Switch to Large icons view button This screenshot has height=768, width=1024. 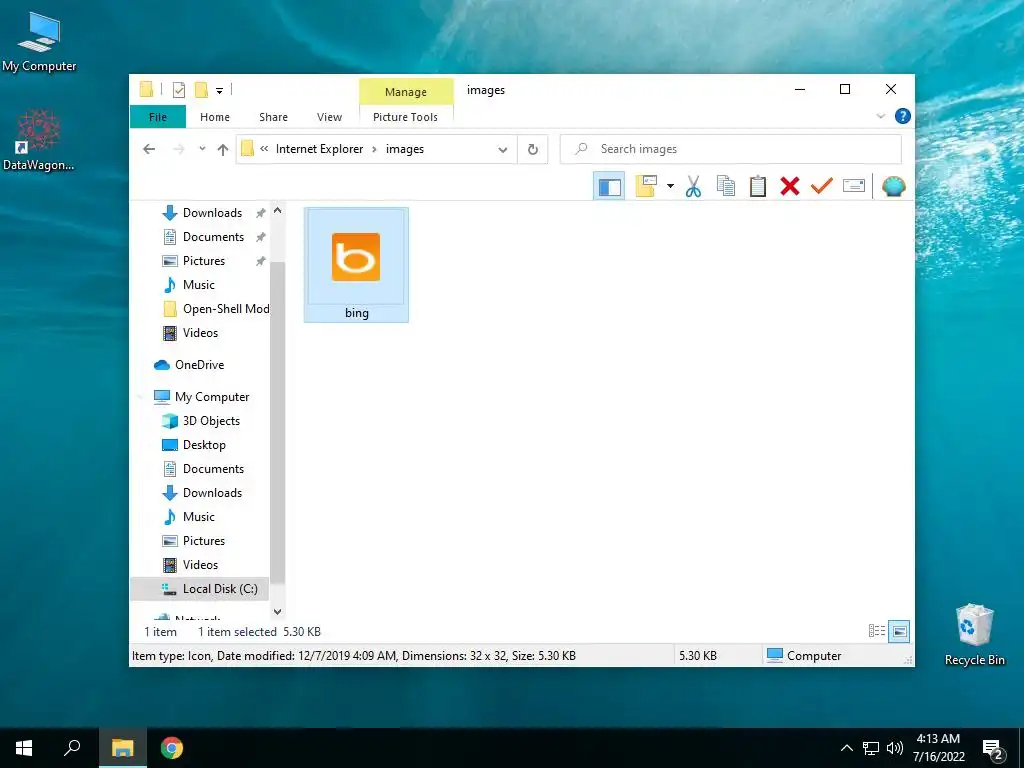899,631
